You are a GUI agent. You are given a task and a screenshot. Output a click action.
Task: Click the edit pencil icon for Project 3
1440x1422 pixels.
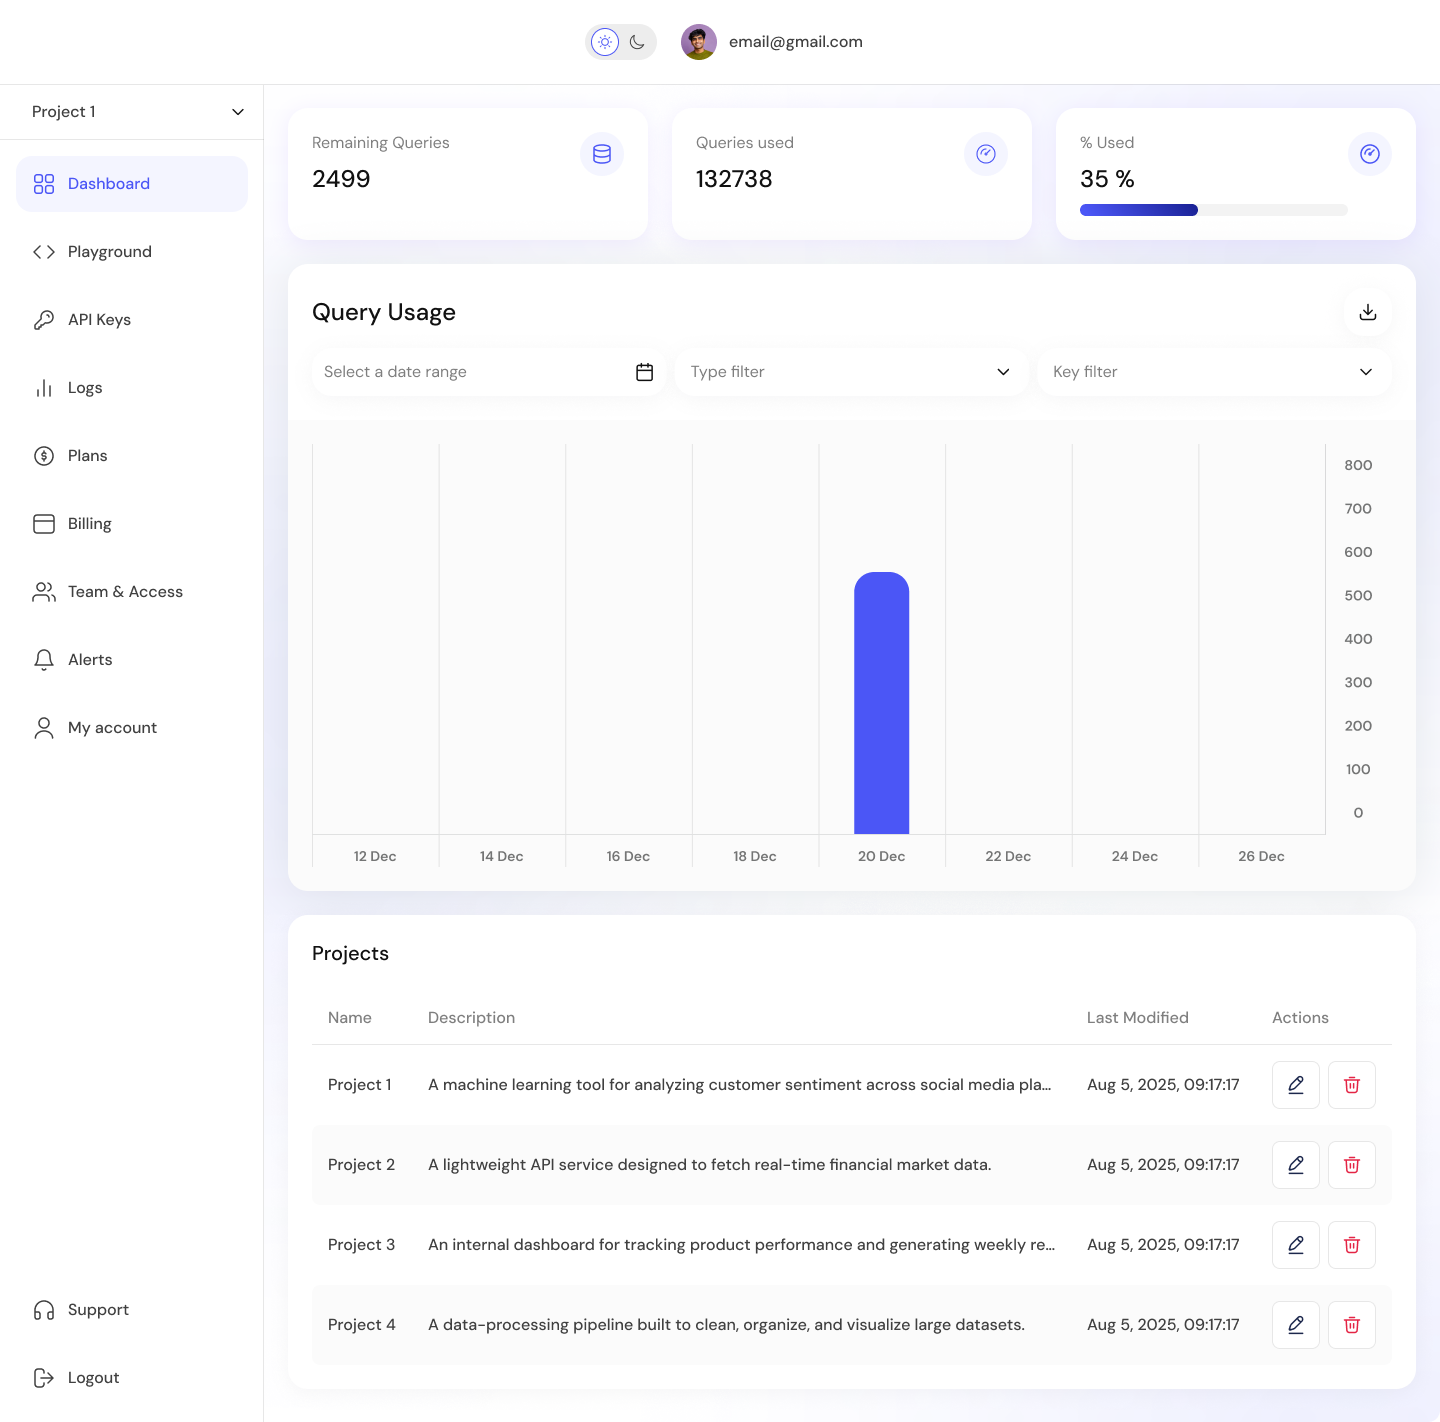click(x=1295, y=1245)
